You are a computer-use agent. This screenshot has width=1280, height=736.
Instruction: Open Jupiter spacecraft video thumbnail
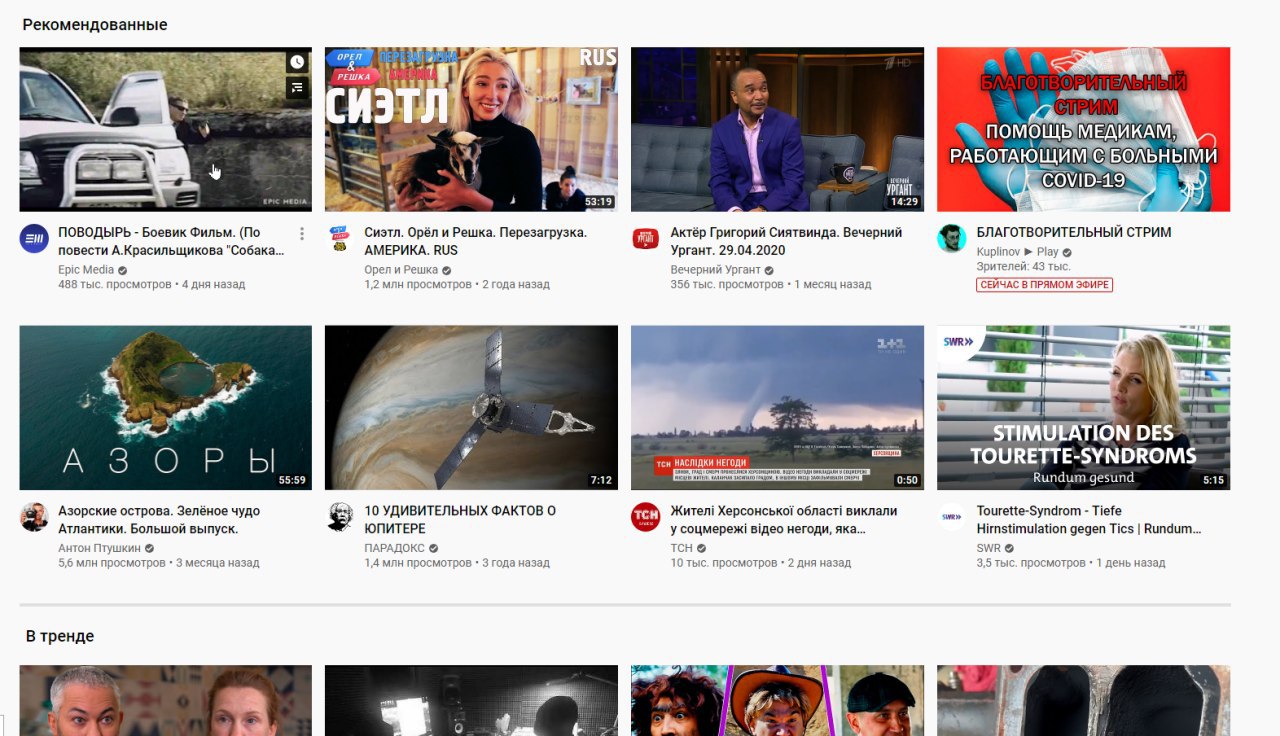tap(471, 407)
